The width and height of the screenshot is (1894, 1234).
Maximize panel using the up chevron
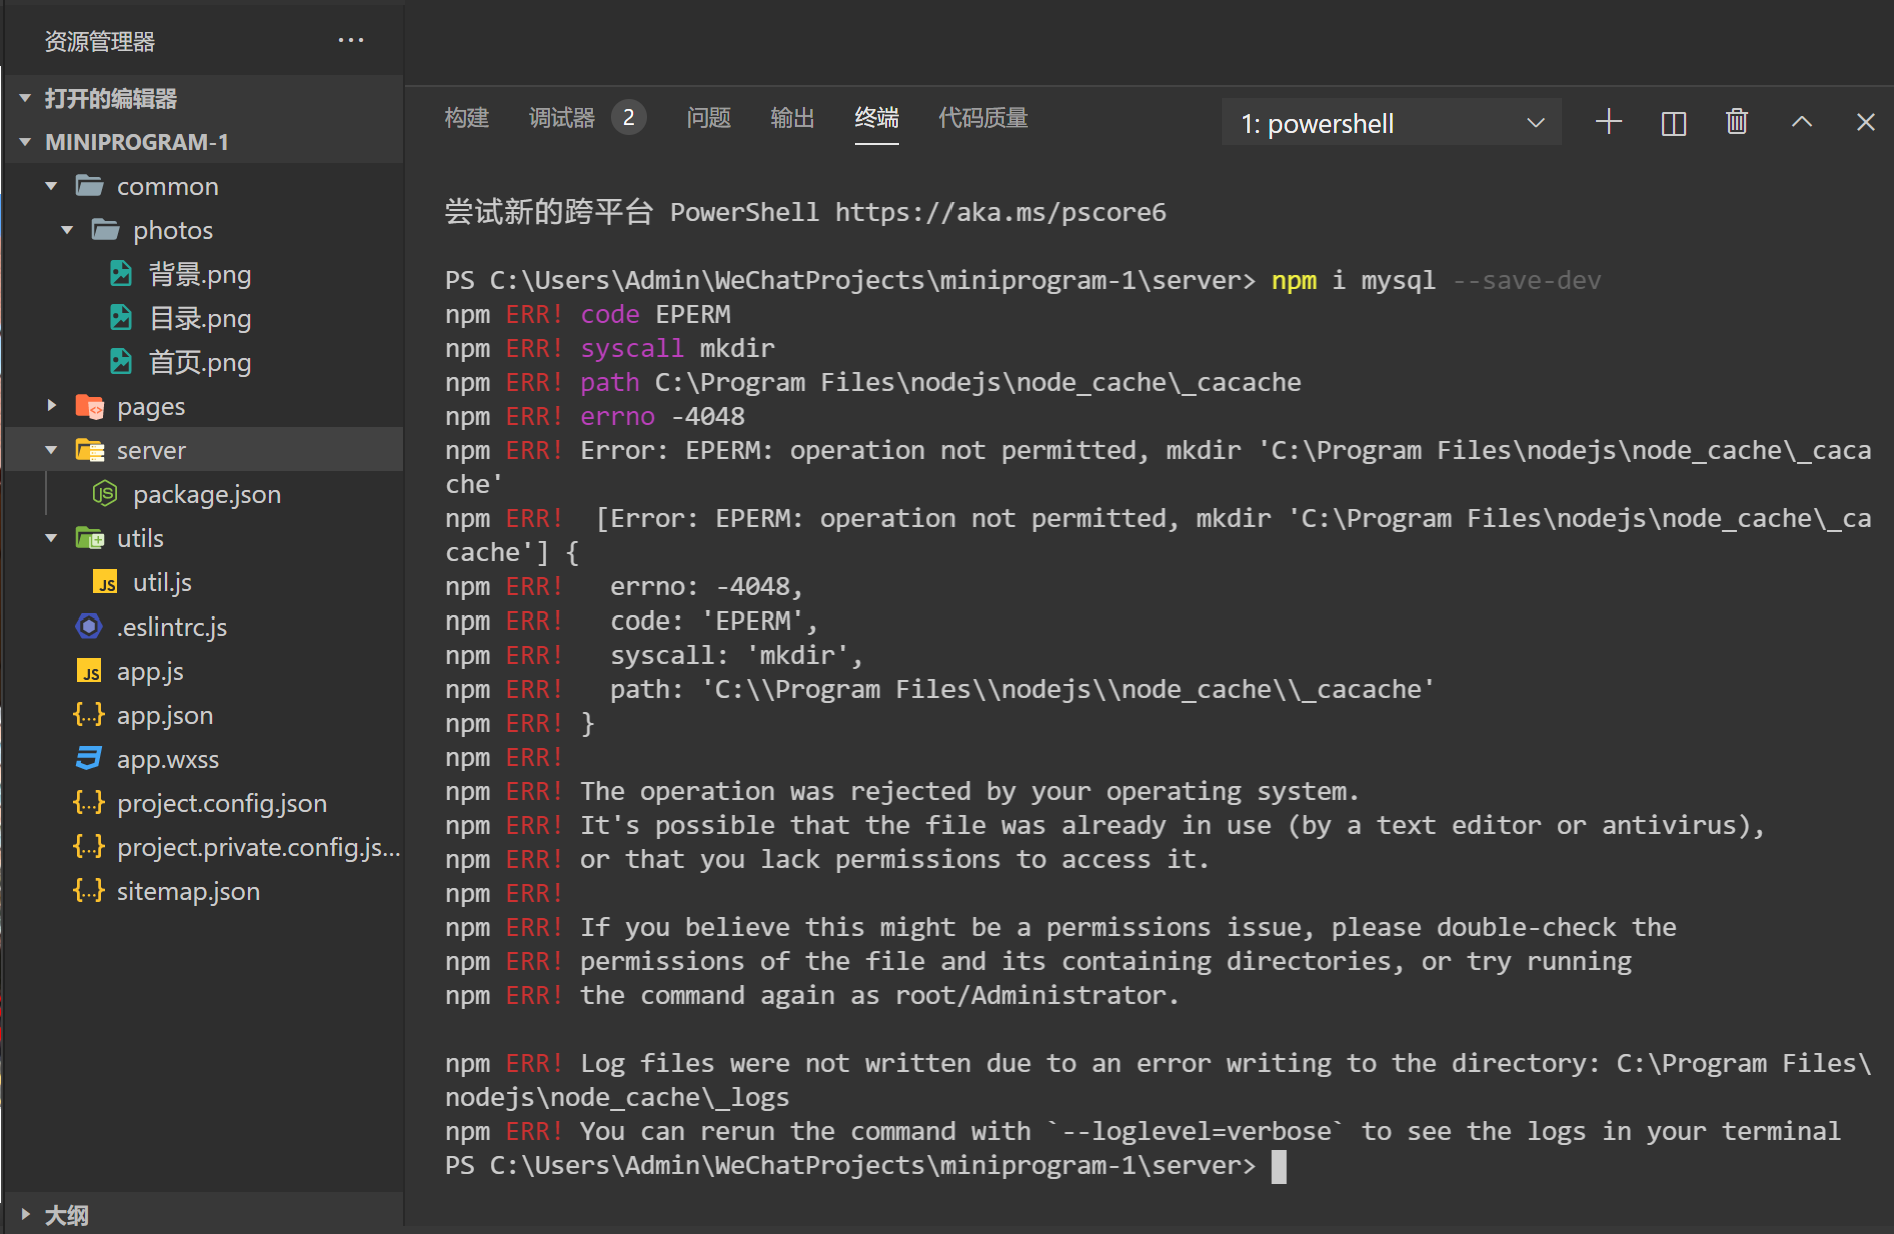point(1801,122)
